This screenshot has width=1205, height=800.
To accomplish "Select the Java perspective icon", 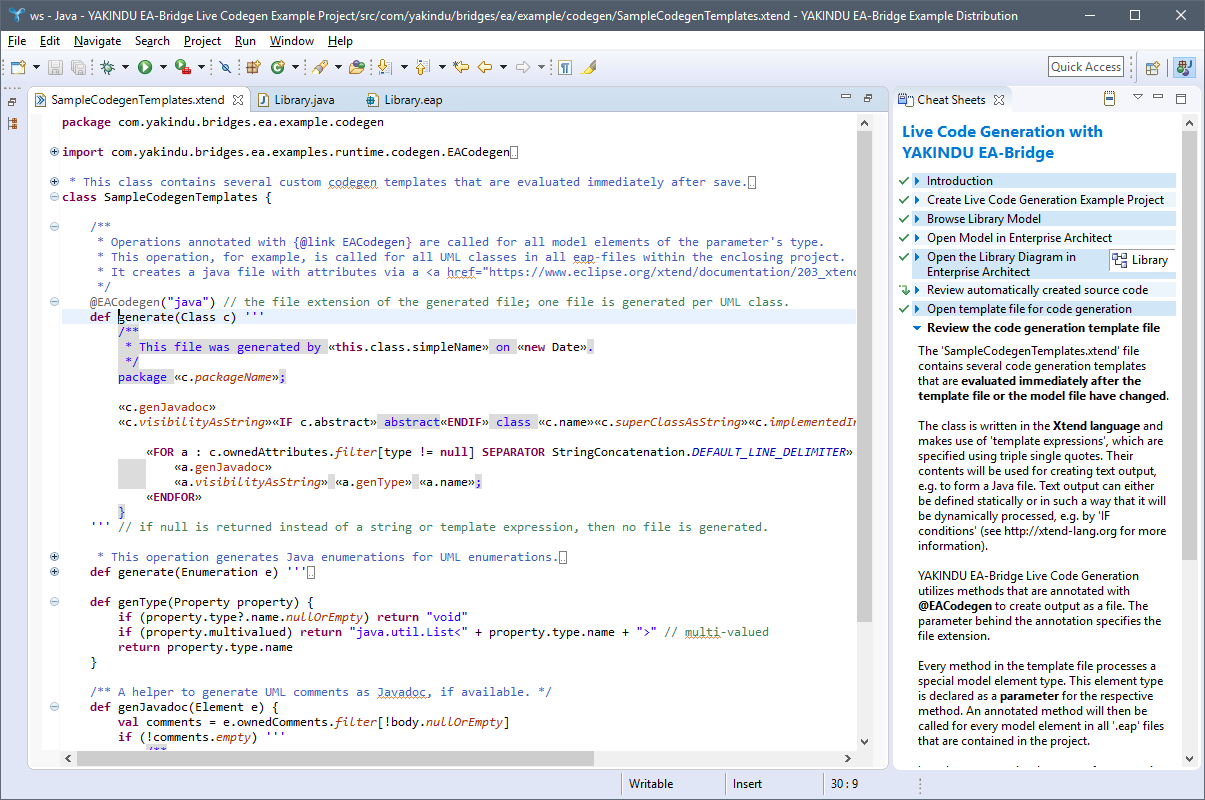I will (x=1184, y=68).
